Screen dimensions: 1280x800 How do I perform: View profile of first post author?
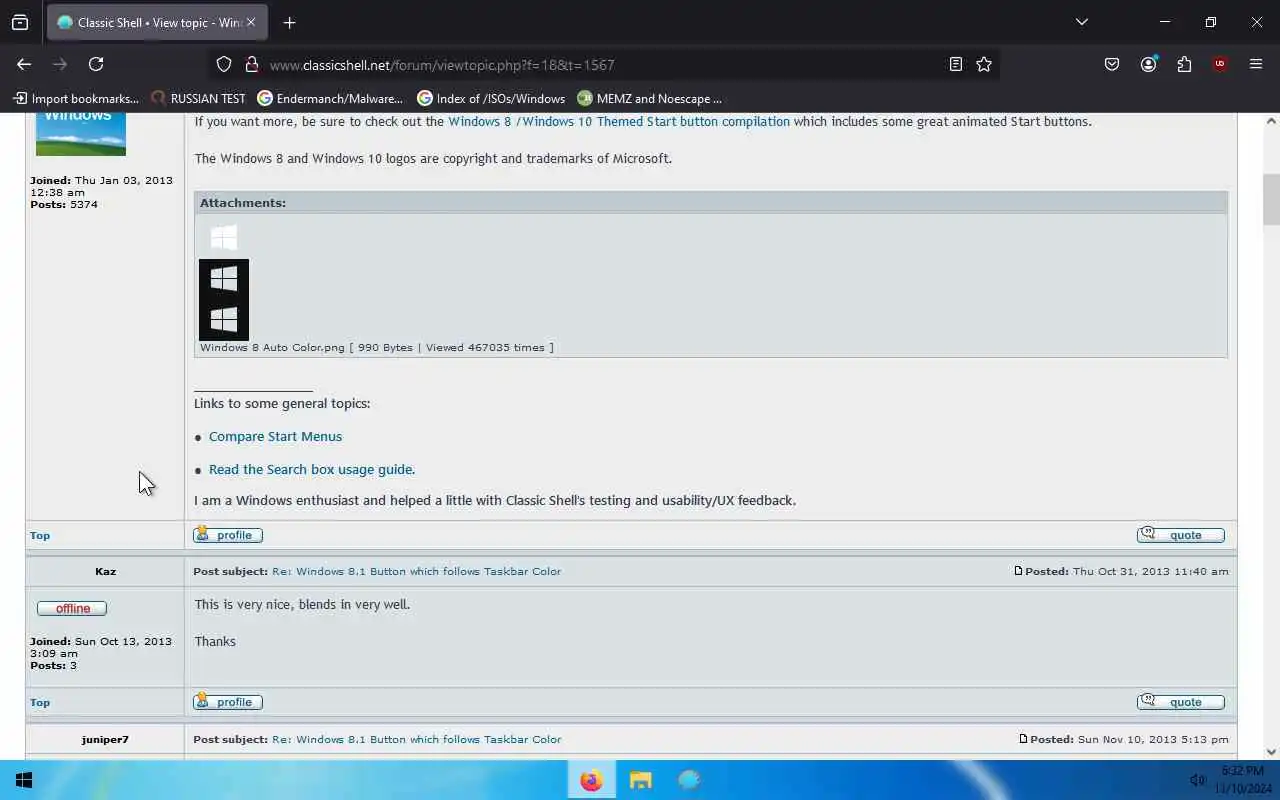(228, 535)
